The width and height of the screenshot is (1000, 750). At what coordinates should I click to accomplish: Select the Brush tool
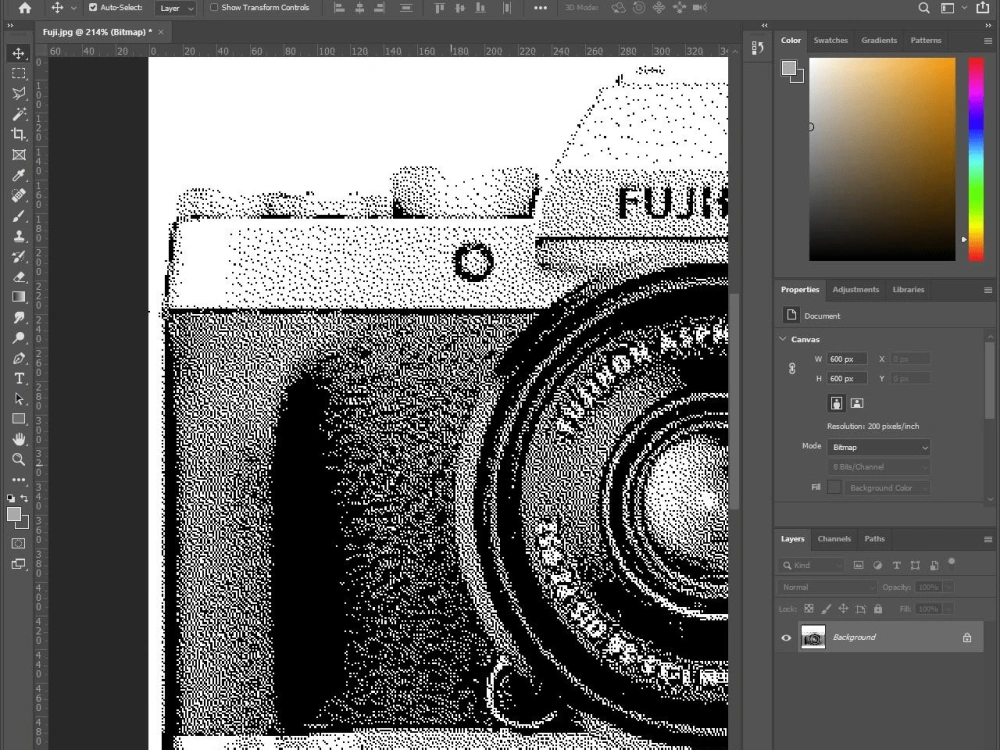coord(18,216)
